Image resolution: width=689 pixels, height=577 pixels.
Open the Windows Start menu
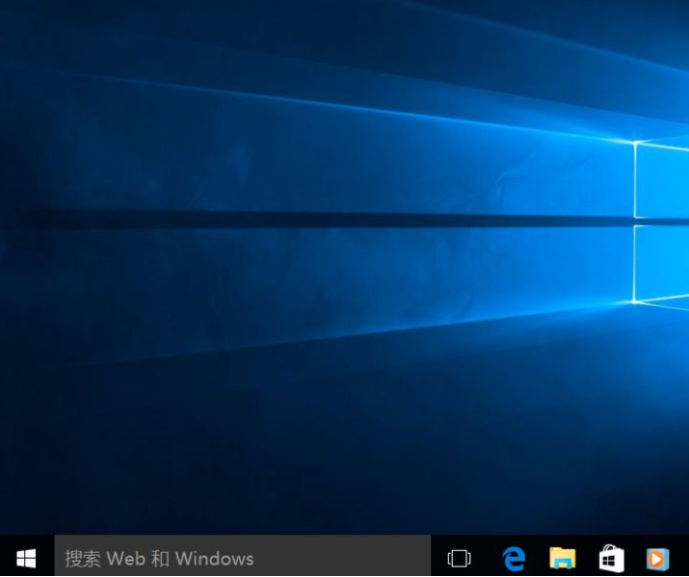tap(26, 559)
